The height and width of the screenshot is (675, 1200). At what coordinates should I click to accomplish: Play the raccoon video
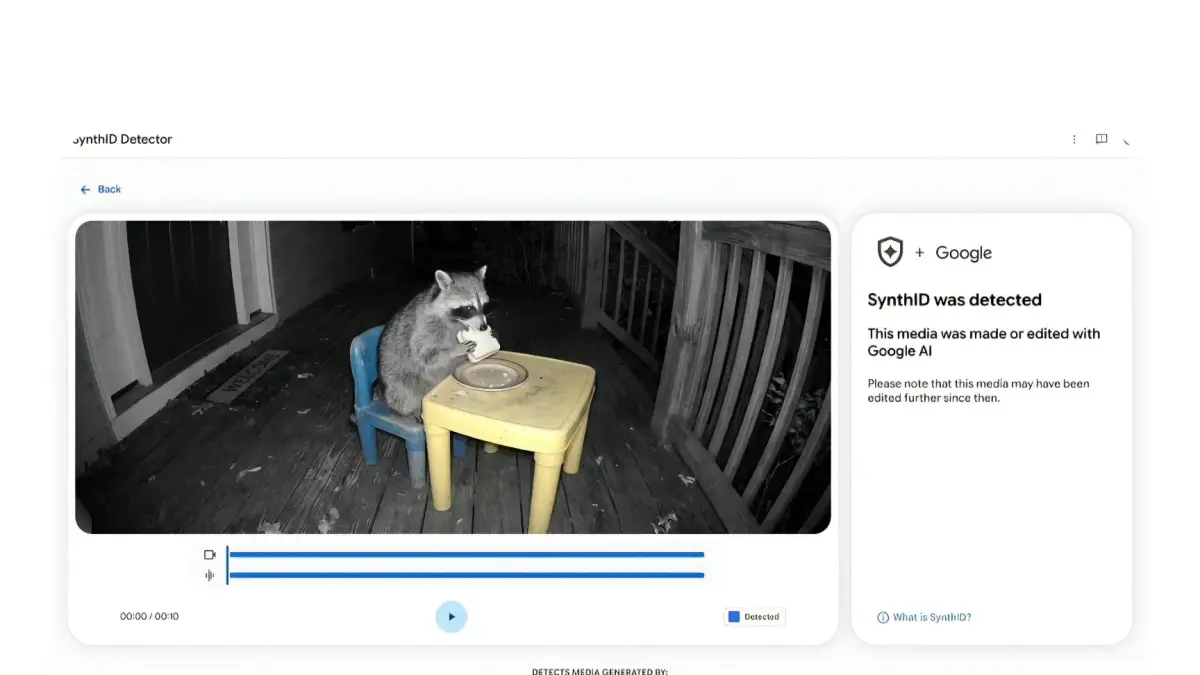pos(451,617)
